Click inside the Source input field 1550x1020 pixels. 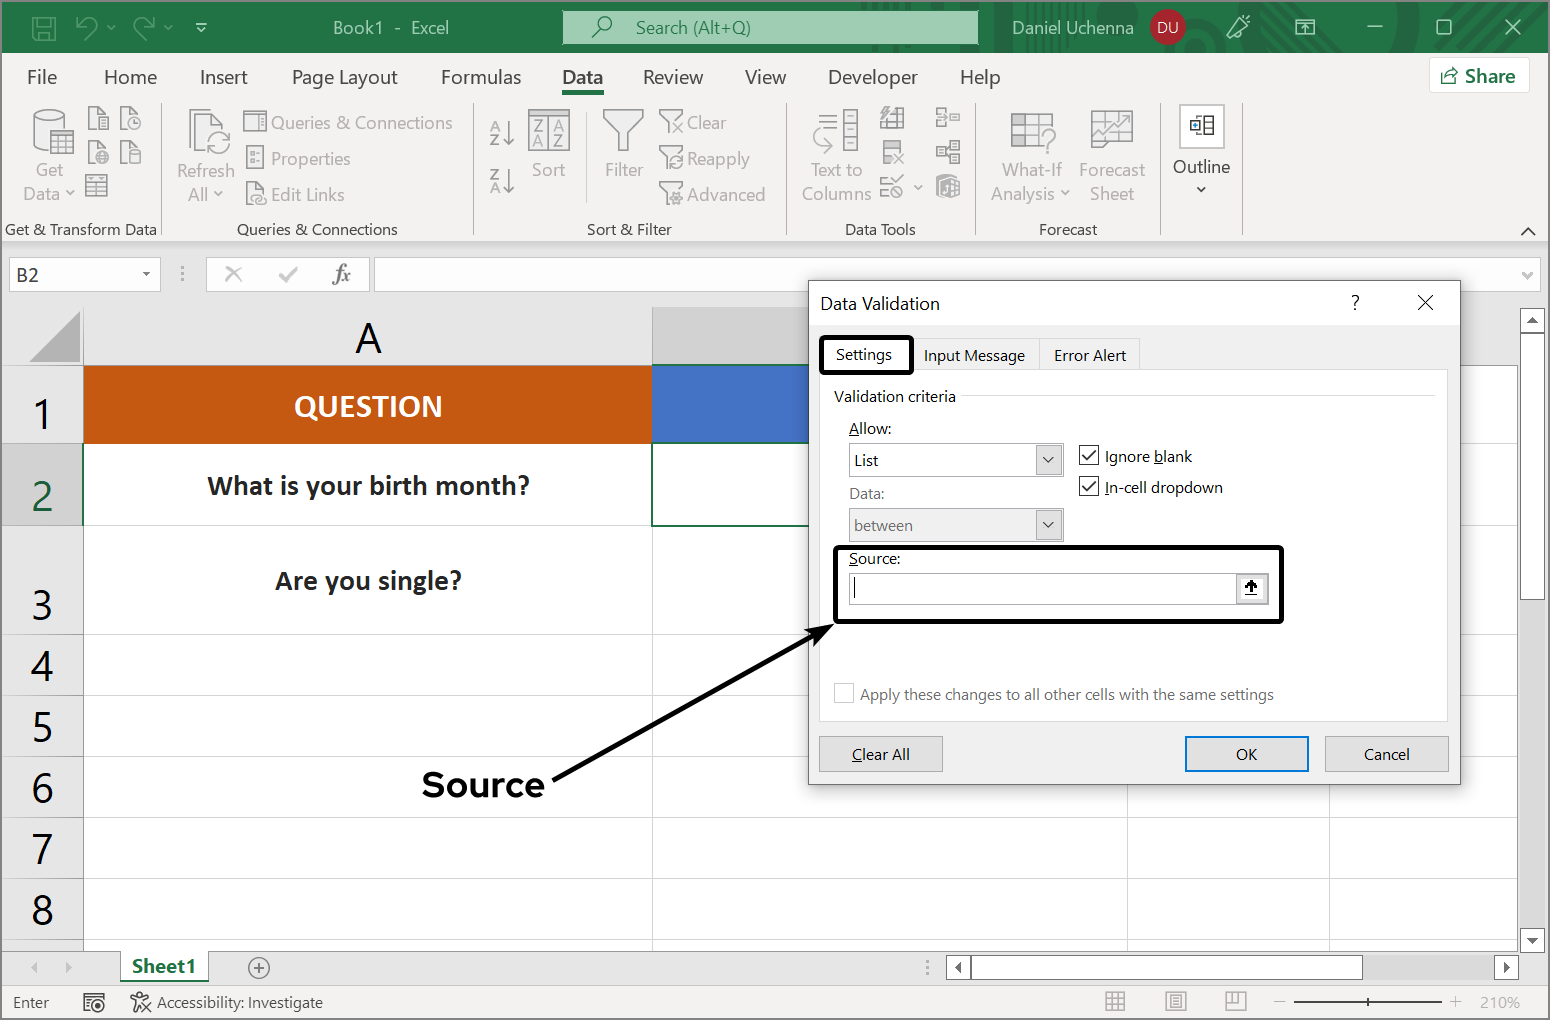pyautogui.click(x=1040, y=588)
